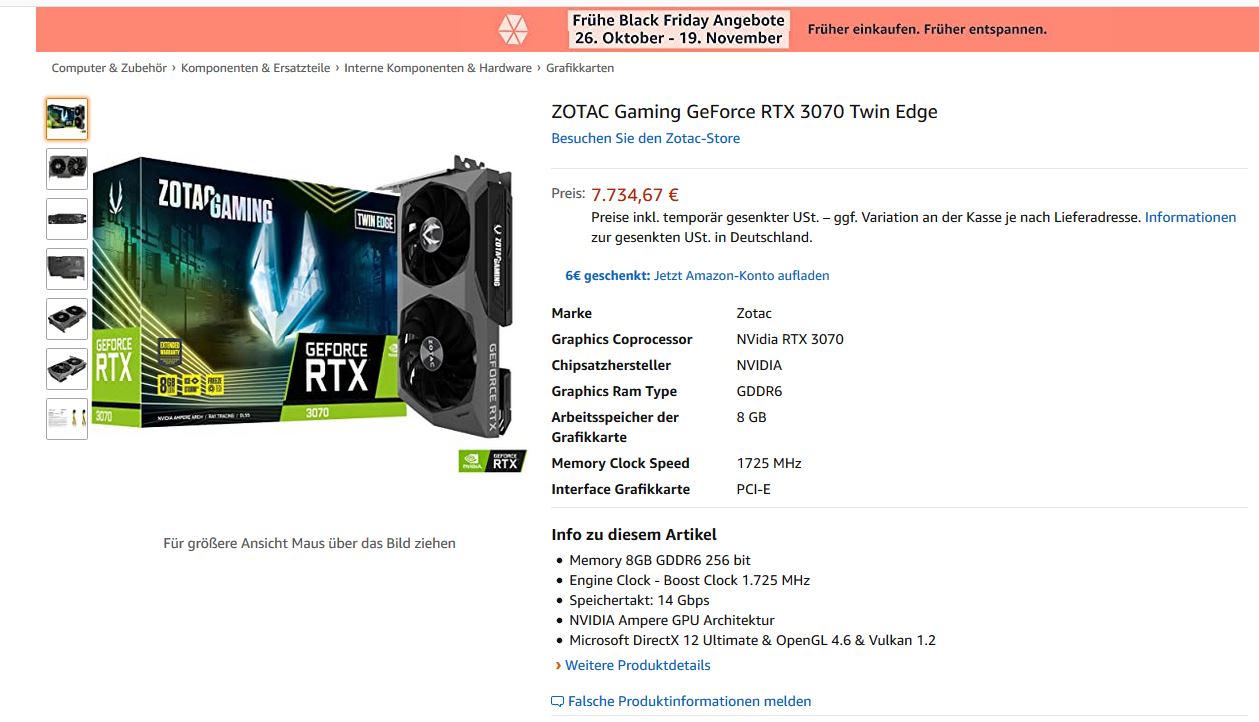Expand Weitere Produktdetails

(638, 665)
